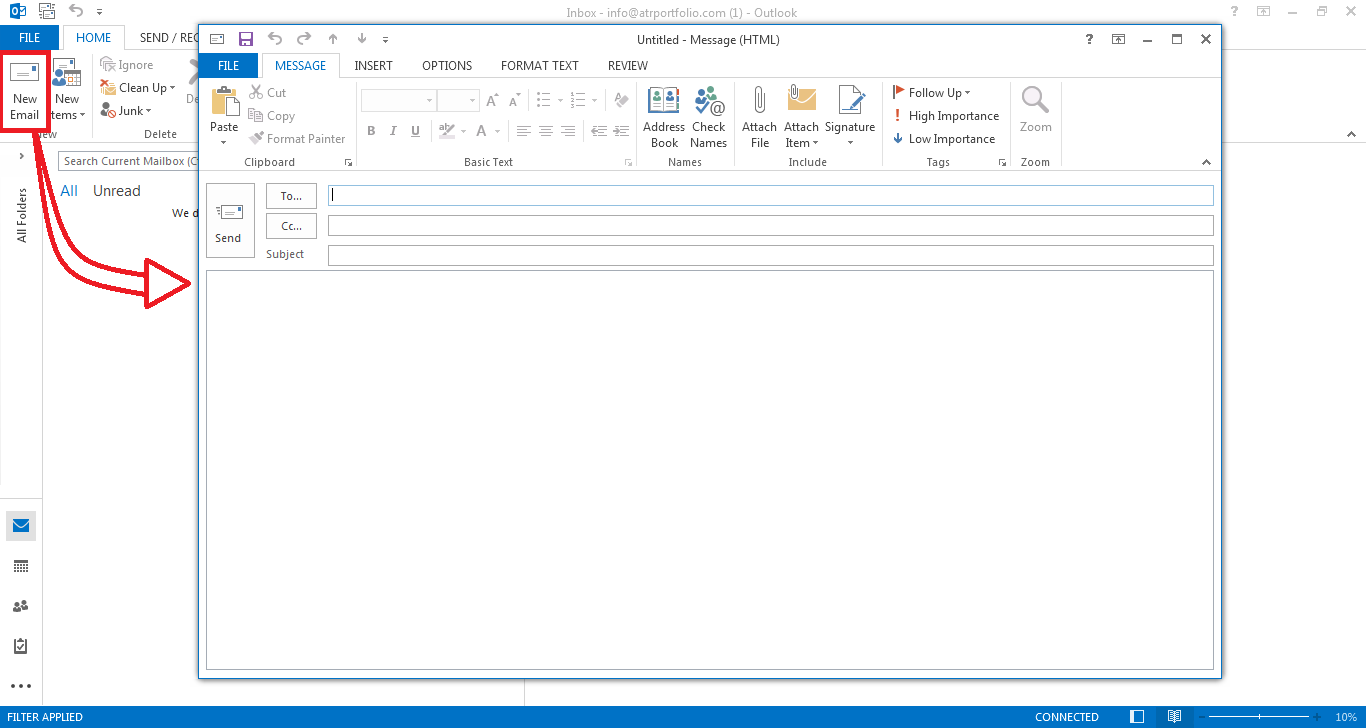Open the Address Book
The height and width of the screenshot is (728, 1366).
point(664,117)
